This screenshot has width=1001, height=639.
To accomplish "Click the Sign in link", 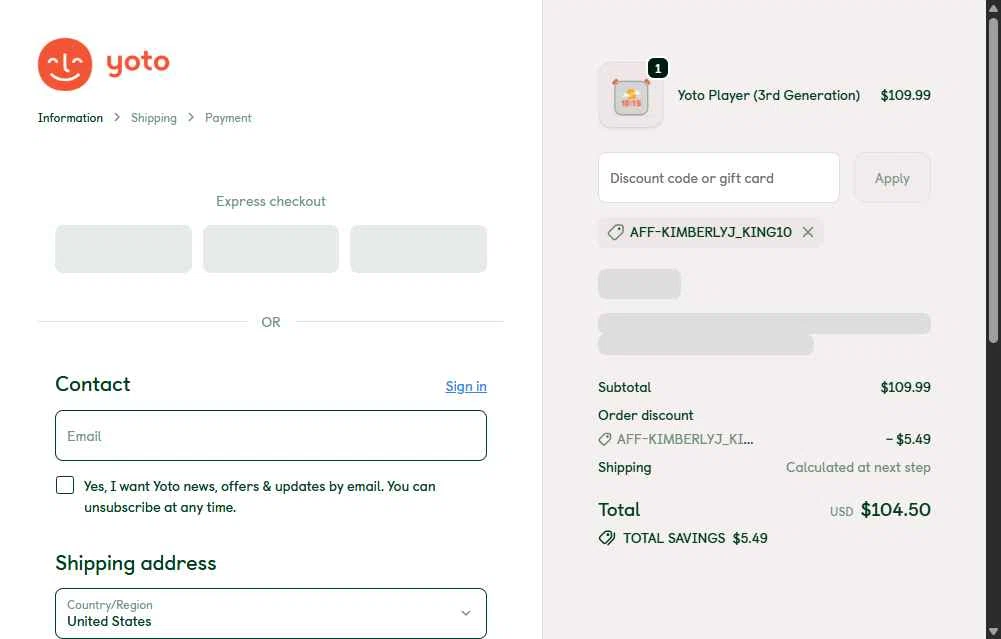I will pyautogui.click(x=466, y=386).
